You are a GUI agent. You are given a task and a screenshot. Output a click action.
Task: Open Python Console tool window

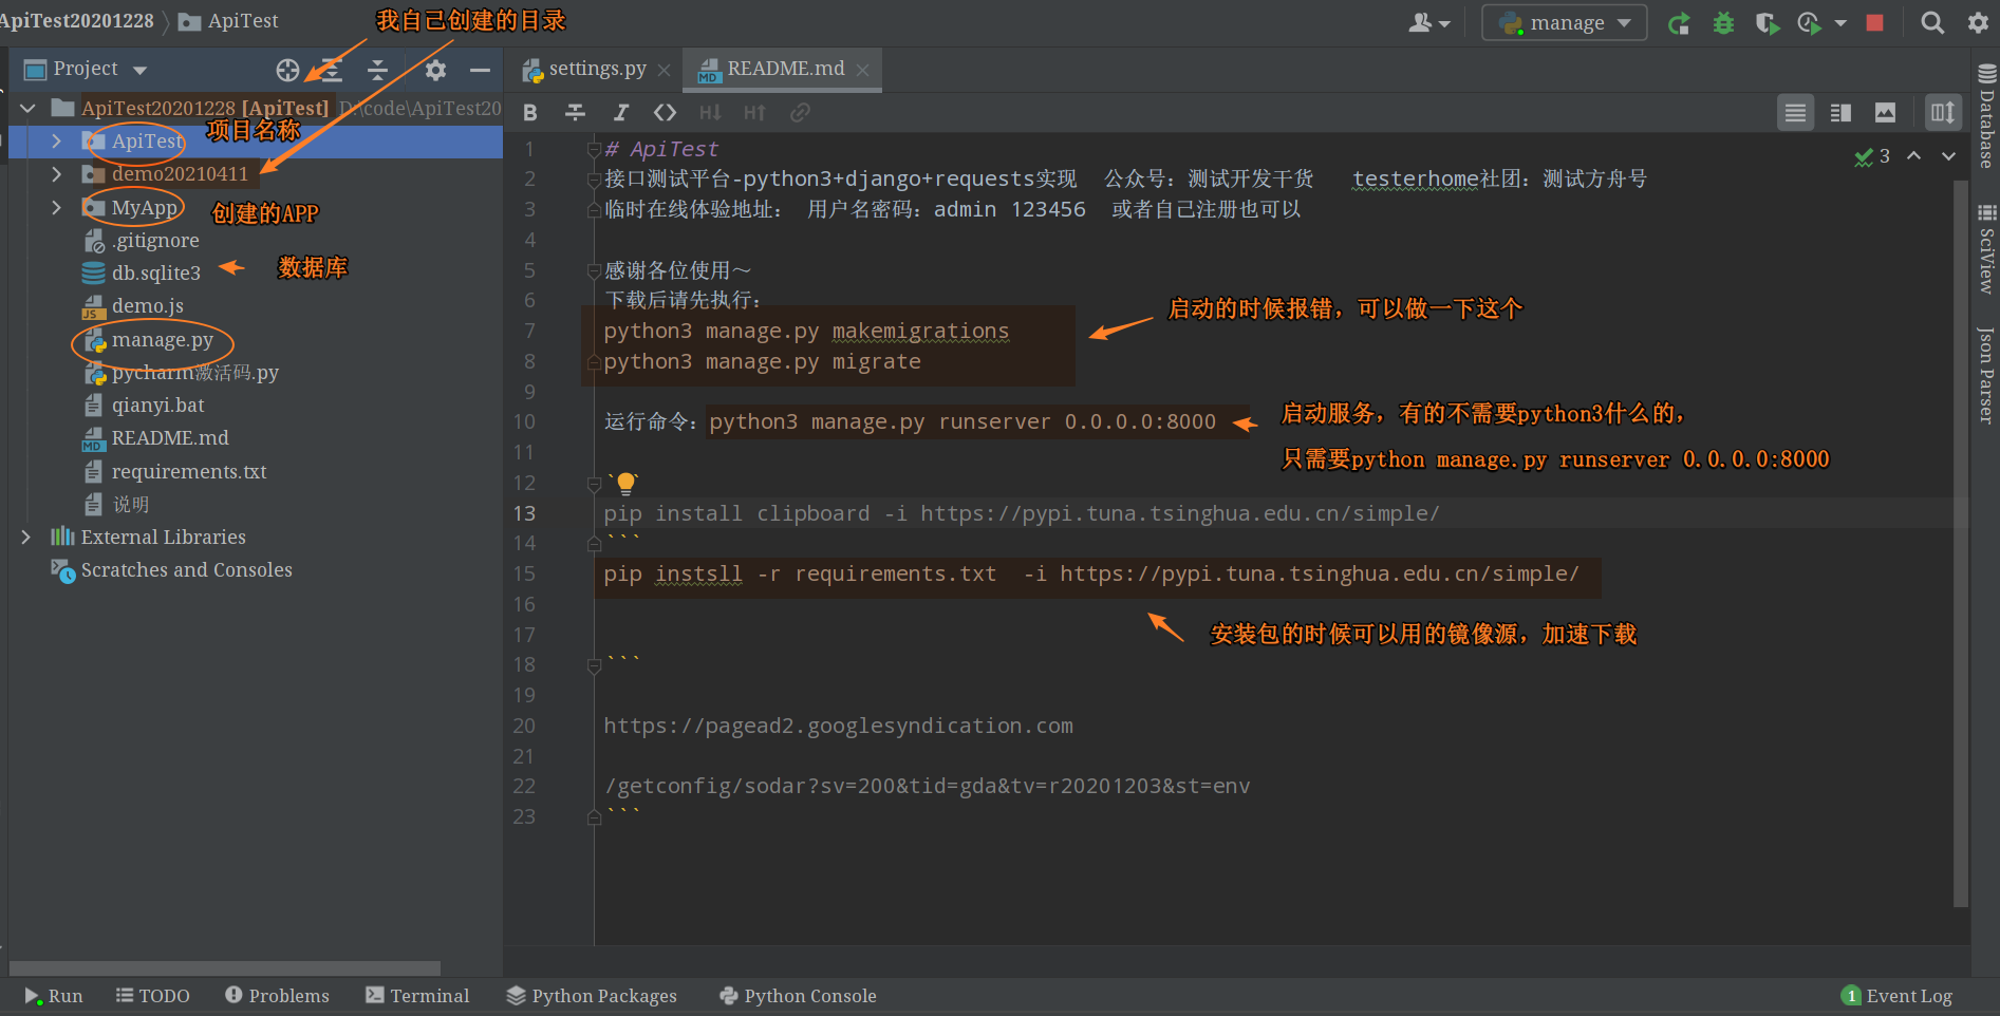click(x=798, y=996)
